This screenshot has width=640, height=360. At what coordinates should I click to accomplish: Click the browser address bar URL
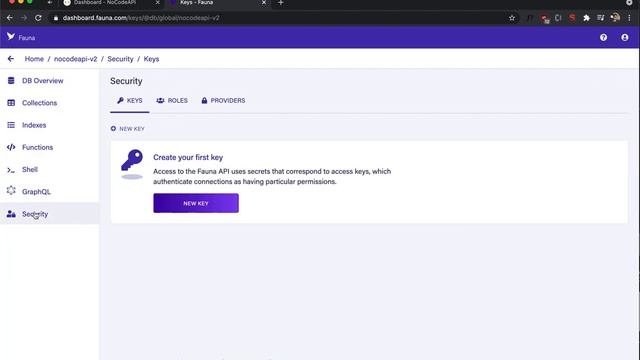tap(141, 18)
